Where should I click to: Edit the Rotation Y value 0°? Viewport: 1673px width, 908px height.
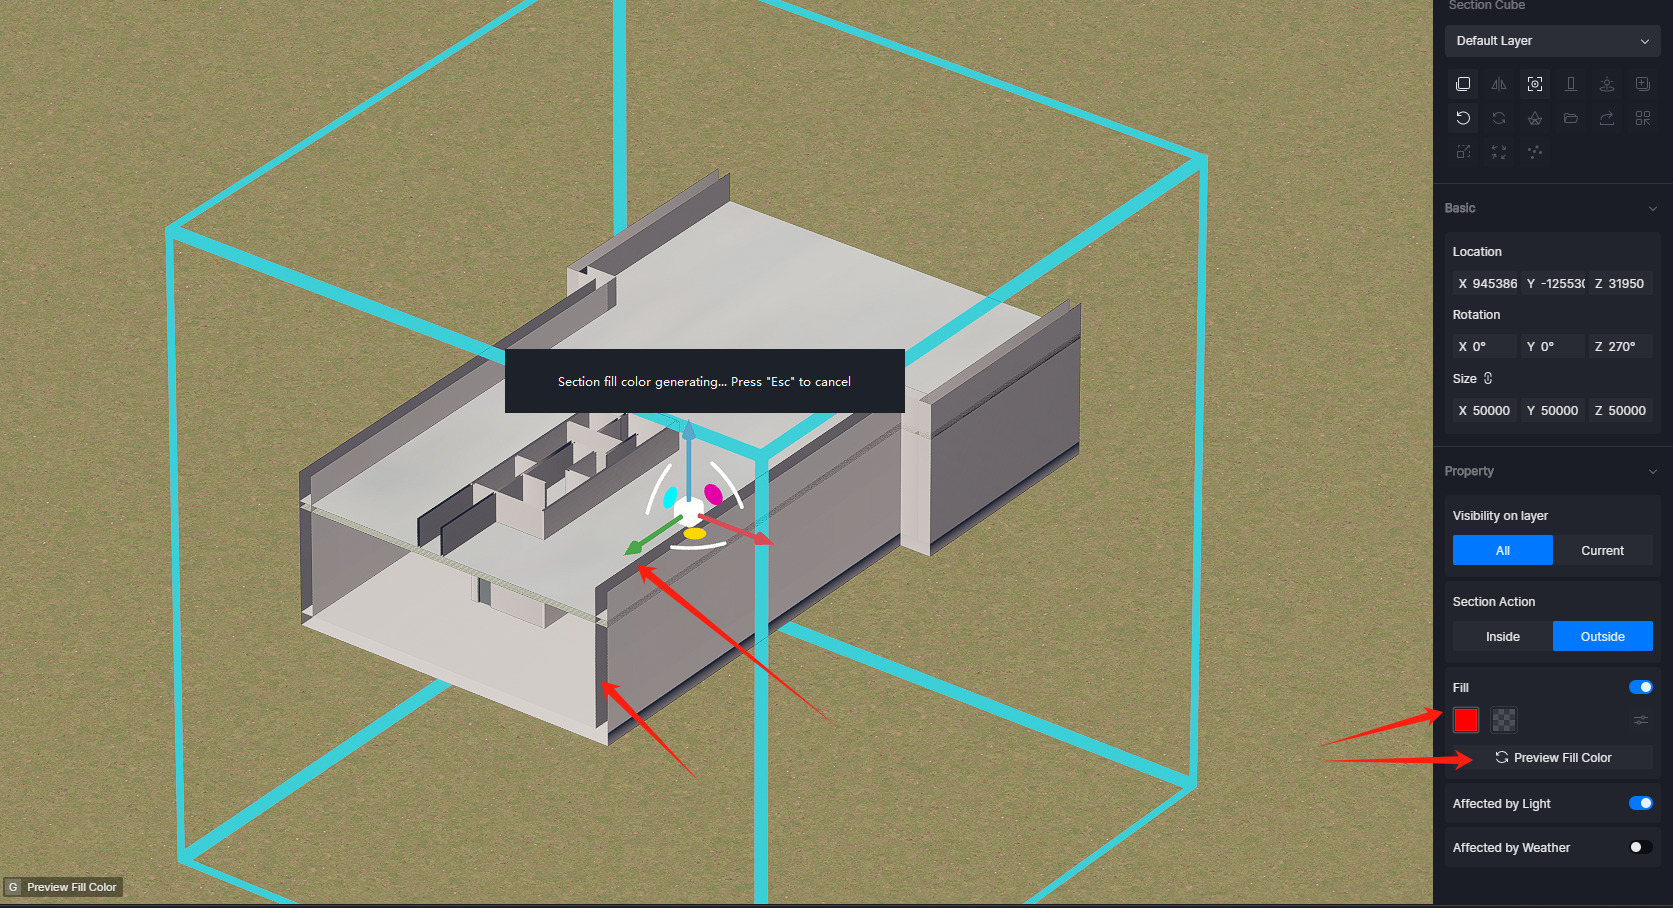click(x=1554, y=346)
